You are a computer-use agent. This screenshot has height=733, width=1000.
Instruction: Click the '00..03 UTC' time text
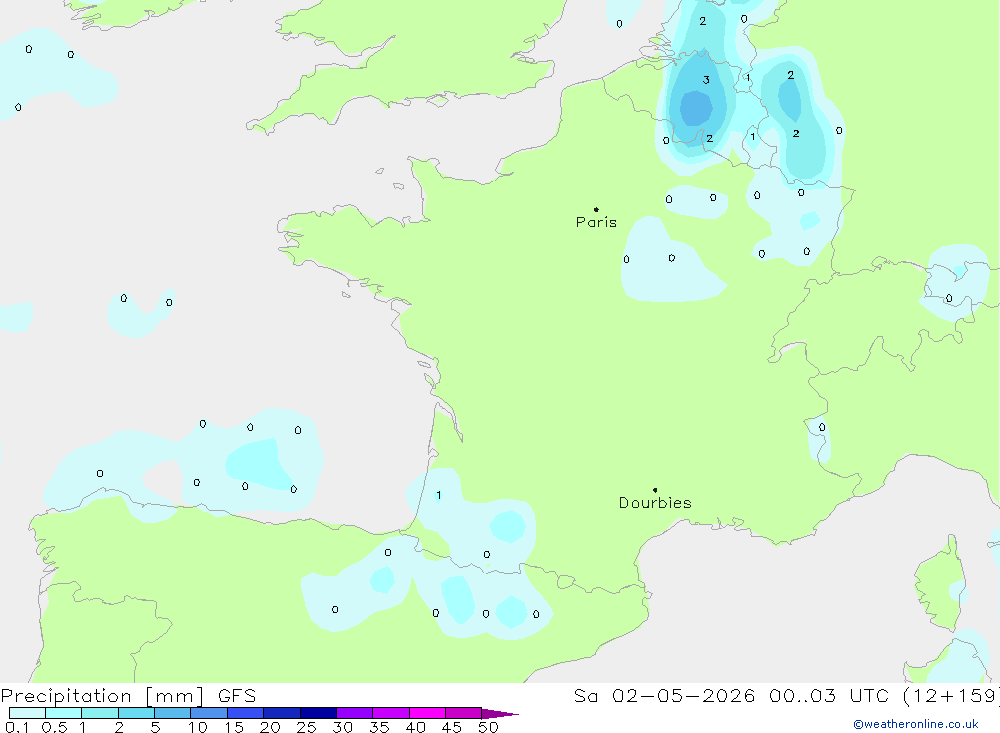(828, 695)
